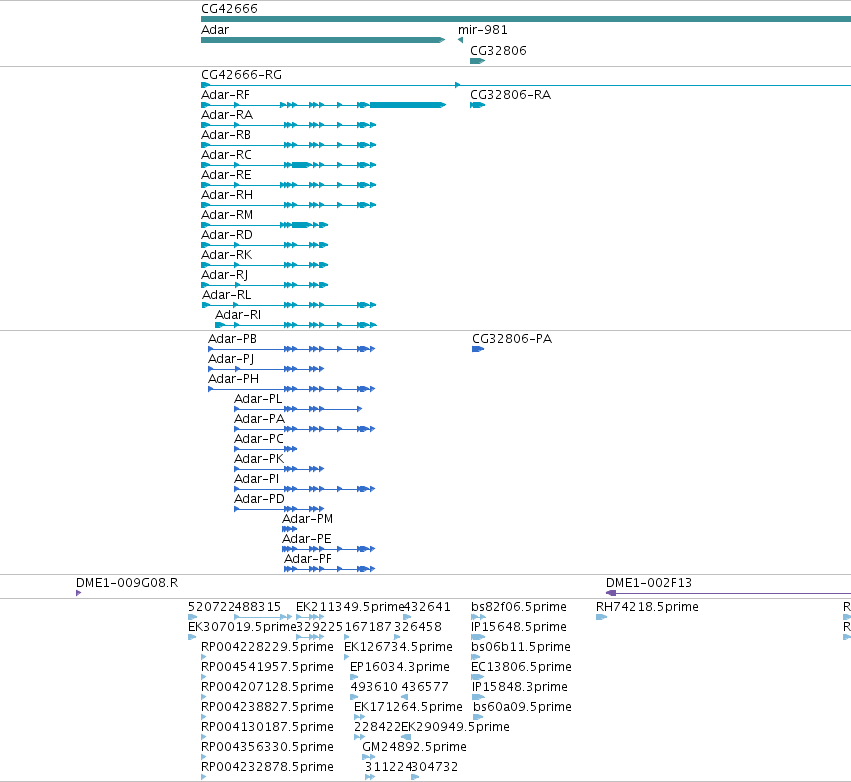
Task: Select the bs82f06.5prime EST glyph
Action: (478, 617)
